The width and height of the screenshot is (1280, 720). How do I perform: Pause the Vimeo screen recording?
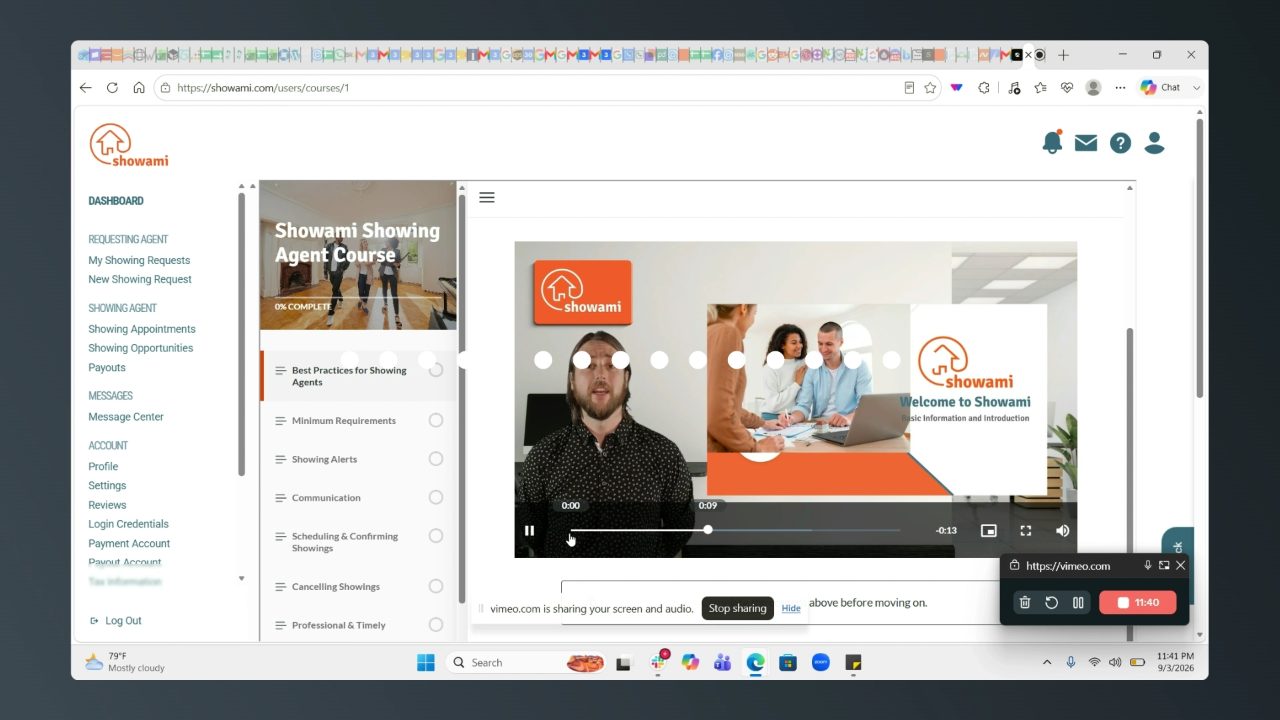1078,602
